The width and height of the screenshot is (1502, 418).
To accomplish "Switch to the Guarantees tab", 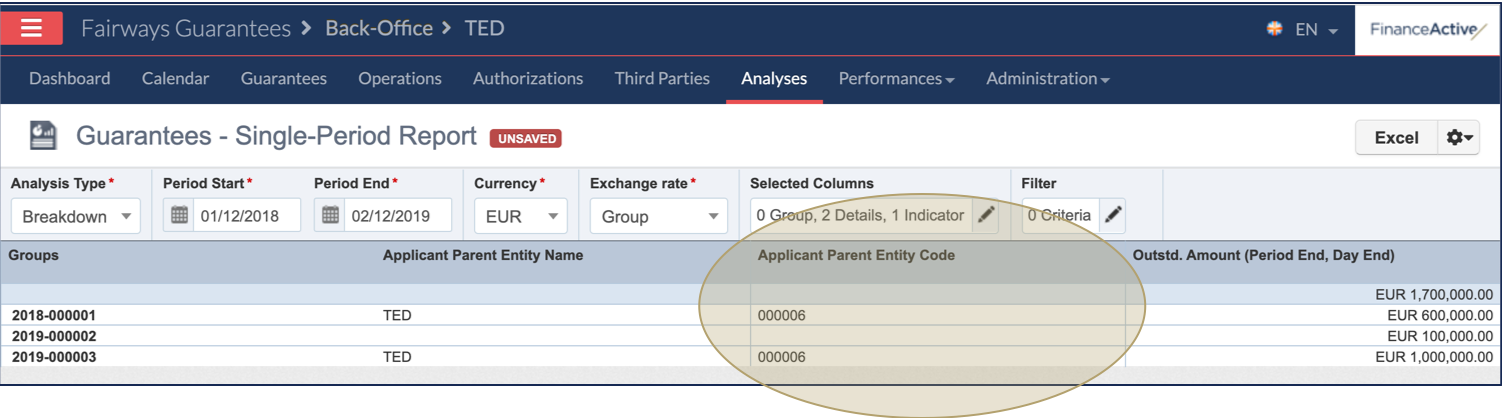I will point(284,78).
